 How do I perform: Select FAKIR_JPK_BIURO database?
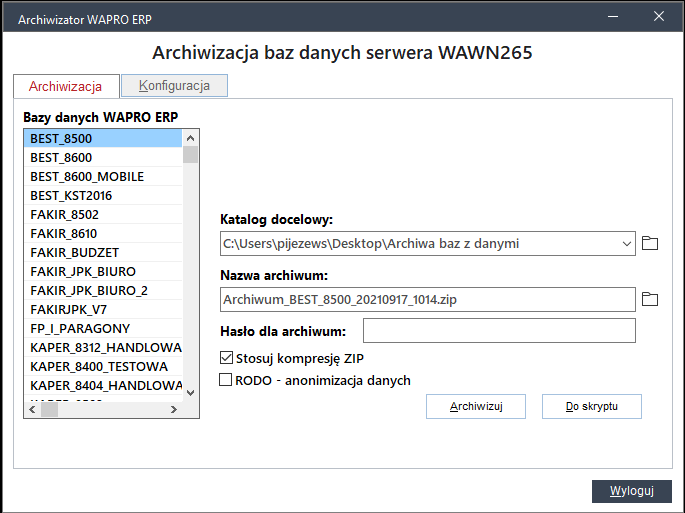(103, 271)
